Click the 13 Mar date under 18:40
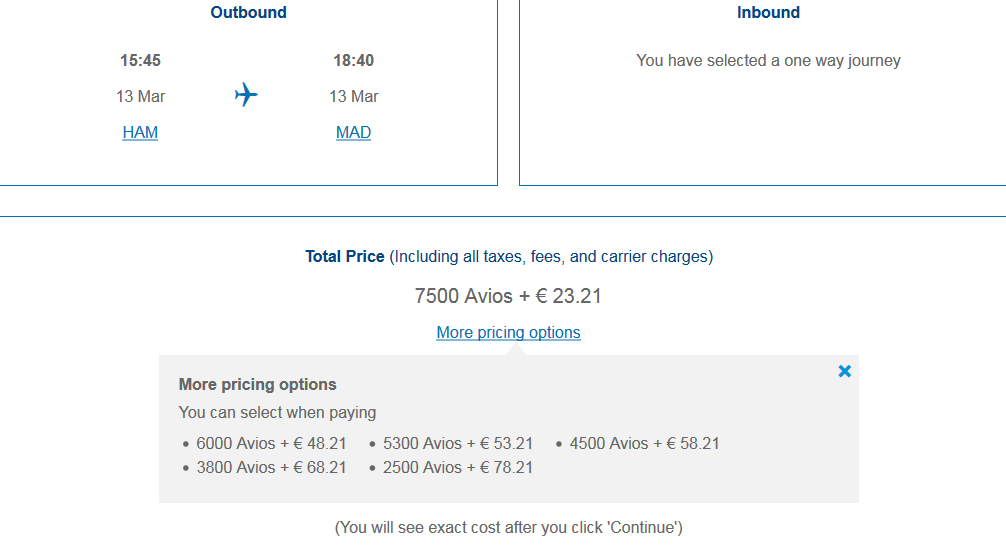 tap(353, 97)
